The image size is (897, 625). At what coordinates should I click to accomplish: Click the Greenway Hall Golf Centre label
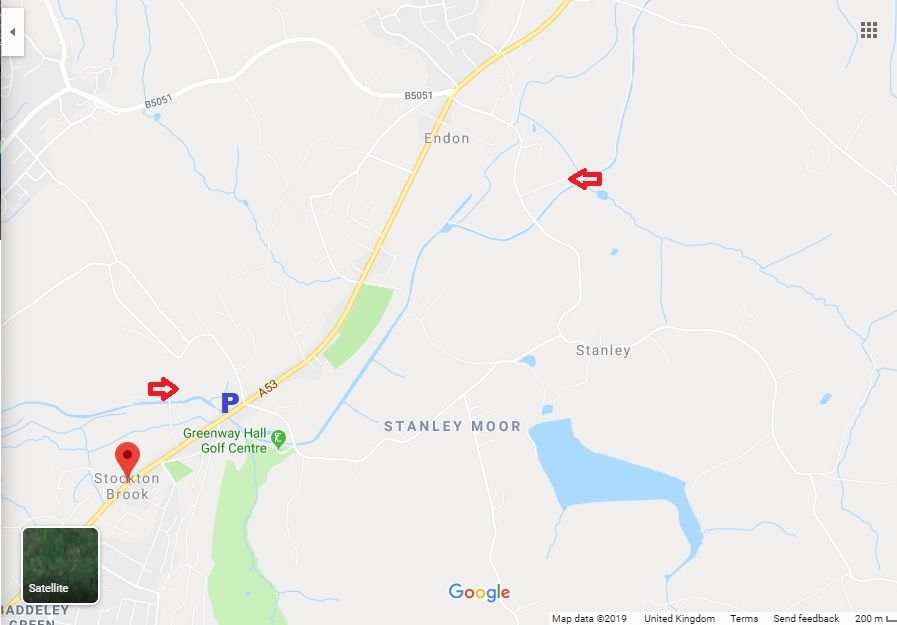225,440
